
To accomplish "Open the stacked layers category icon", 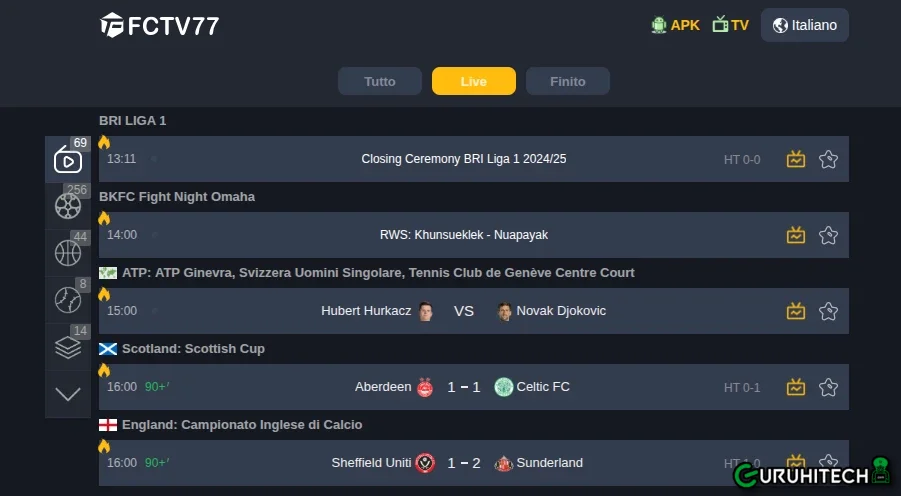I will click(68, 347).
